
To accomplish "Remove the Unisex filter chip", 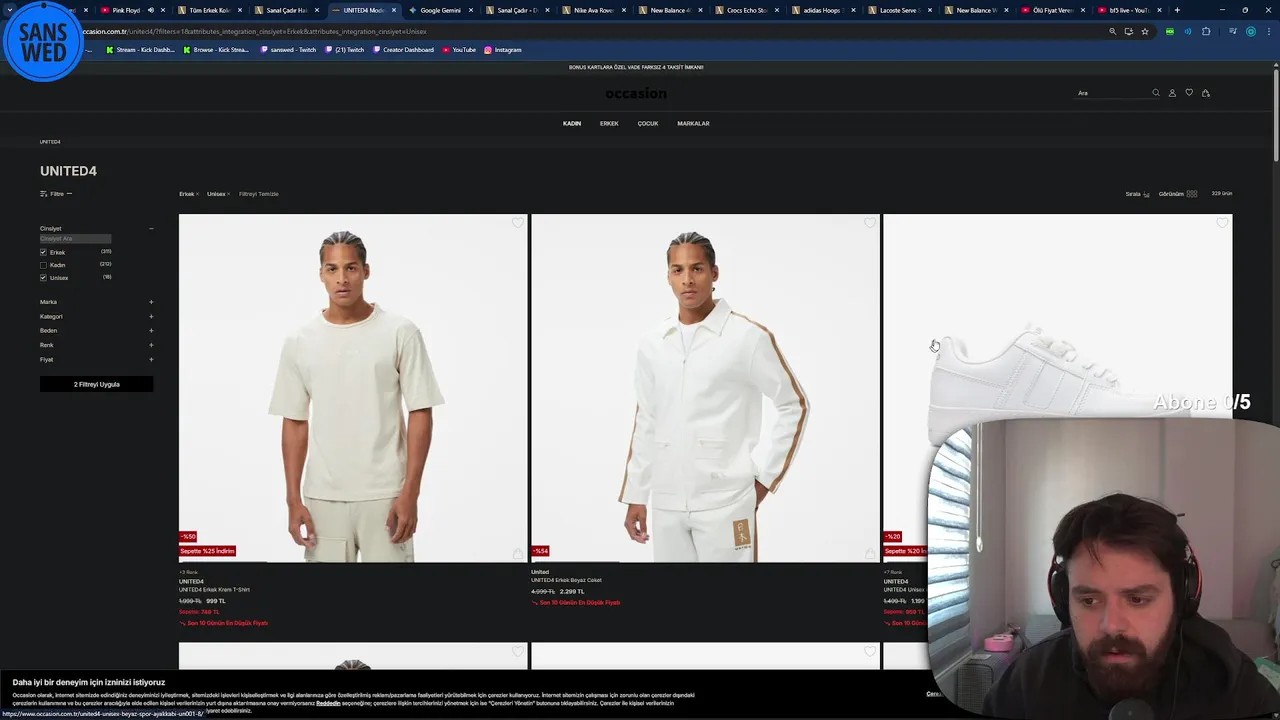I will pyautogui.click(x=229, y=194).
